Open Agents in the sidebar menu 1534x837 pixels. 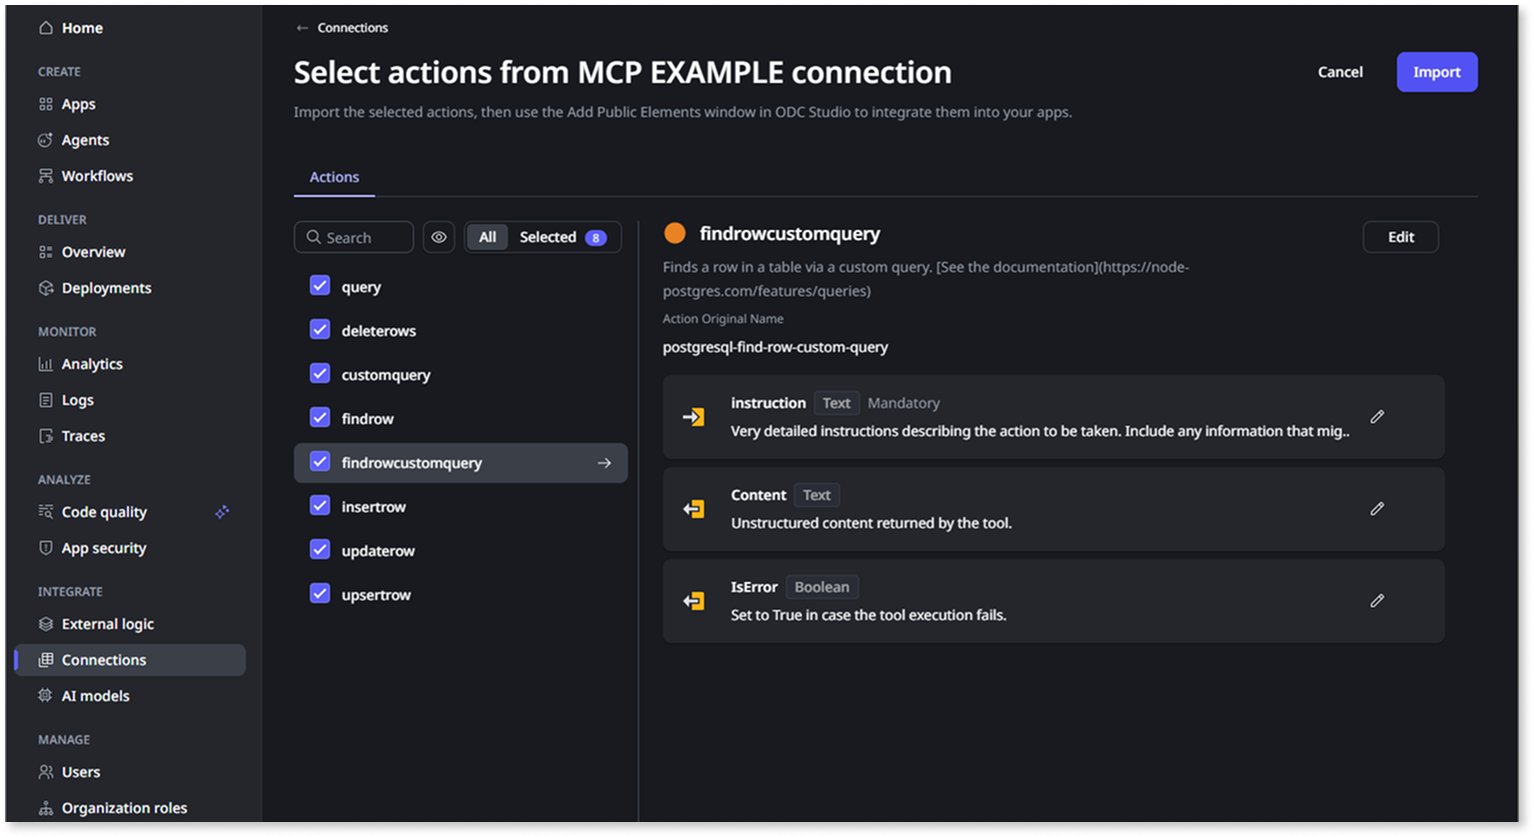[85, 140]
